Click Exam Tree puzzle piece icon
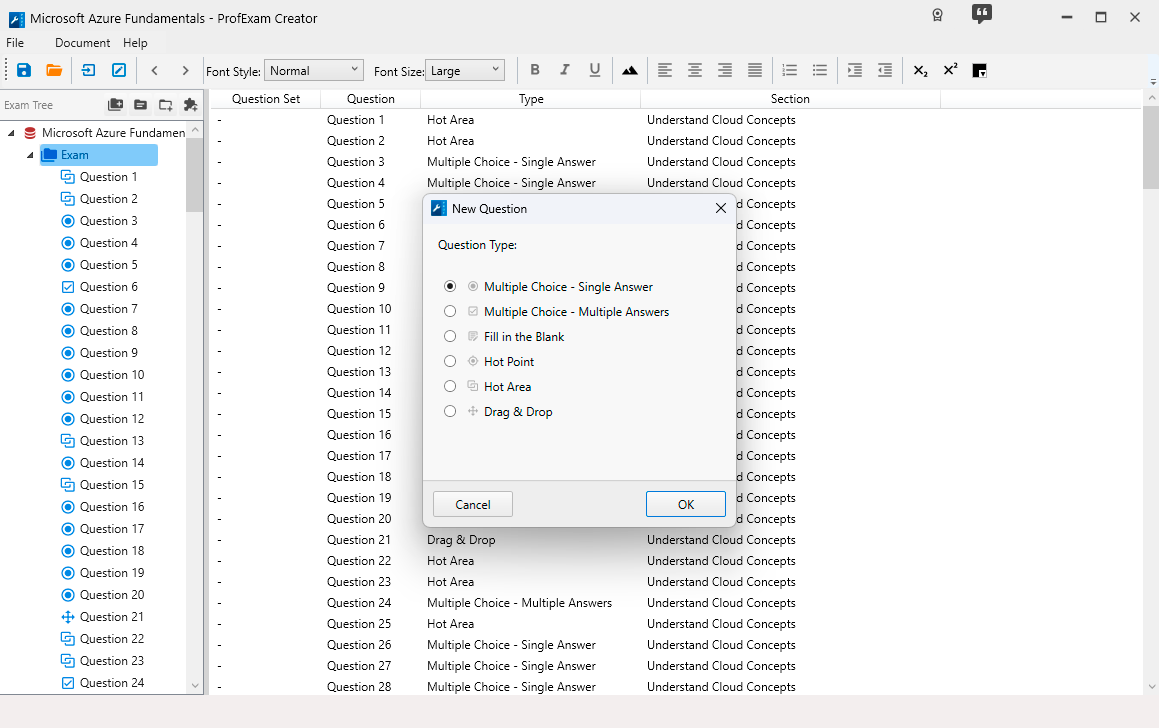This screenshot has width=1159, height=728. coord(191,105)
